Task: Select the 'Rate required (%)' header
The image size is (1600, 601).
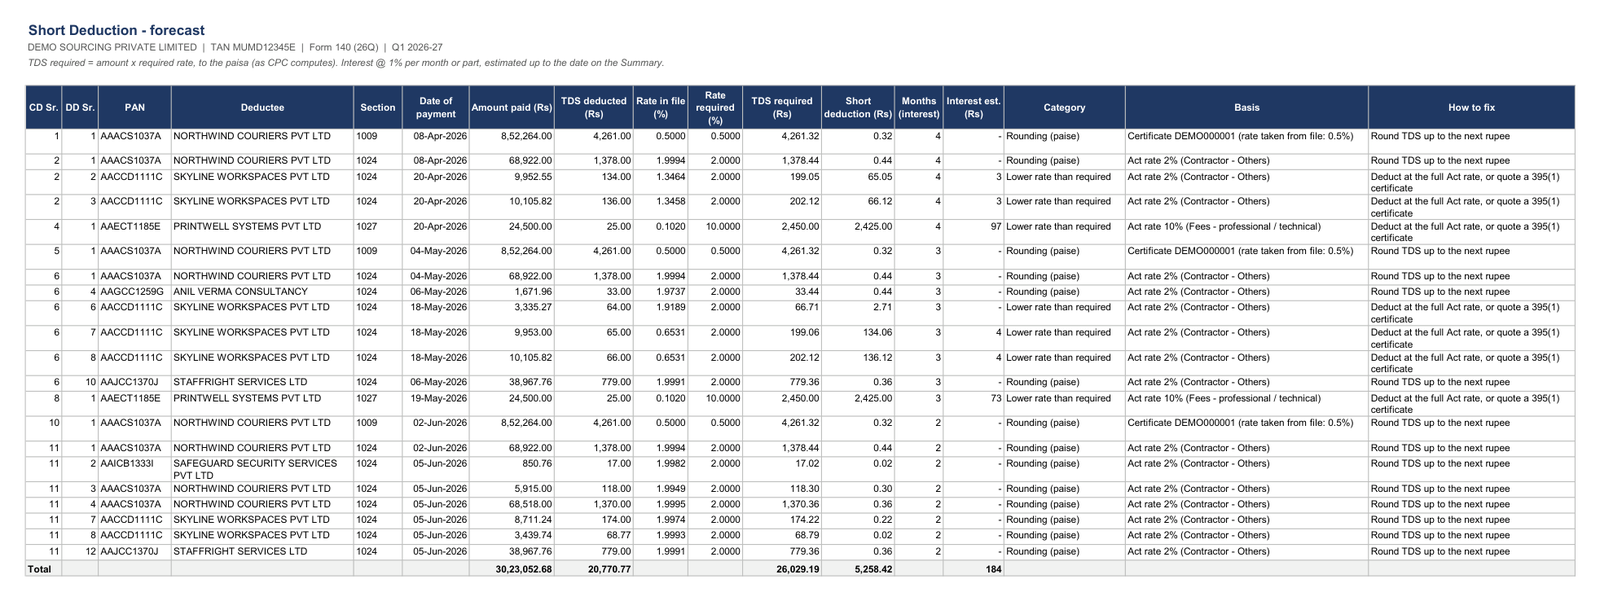Action: (x=715, y=108)
